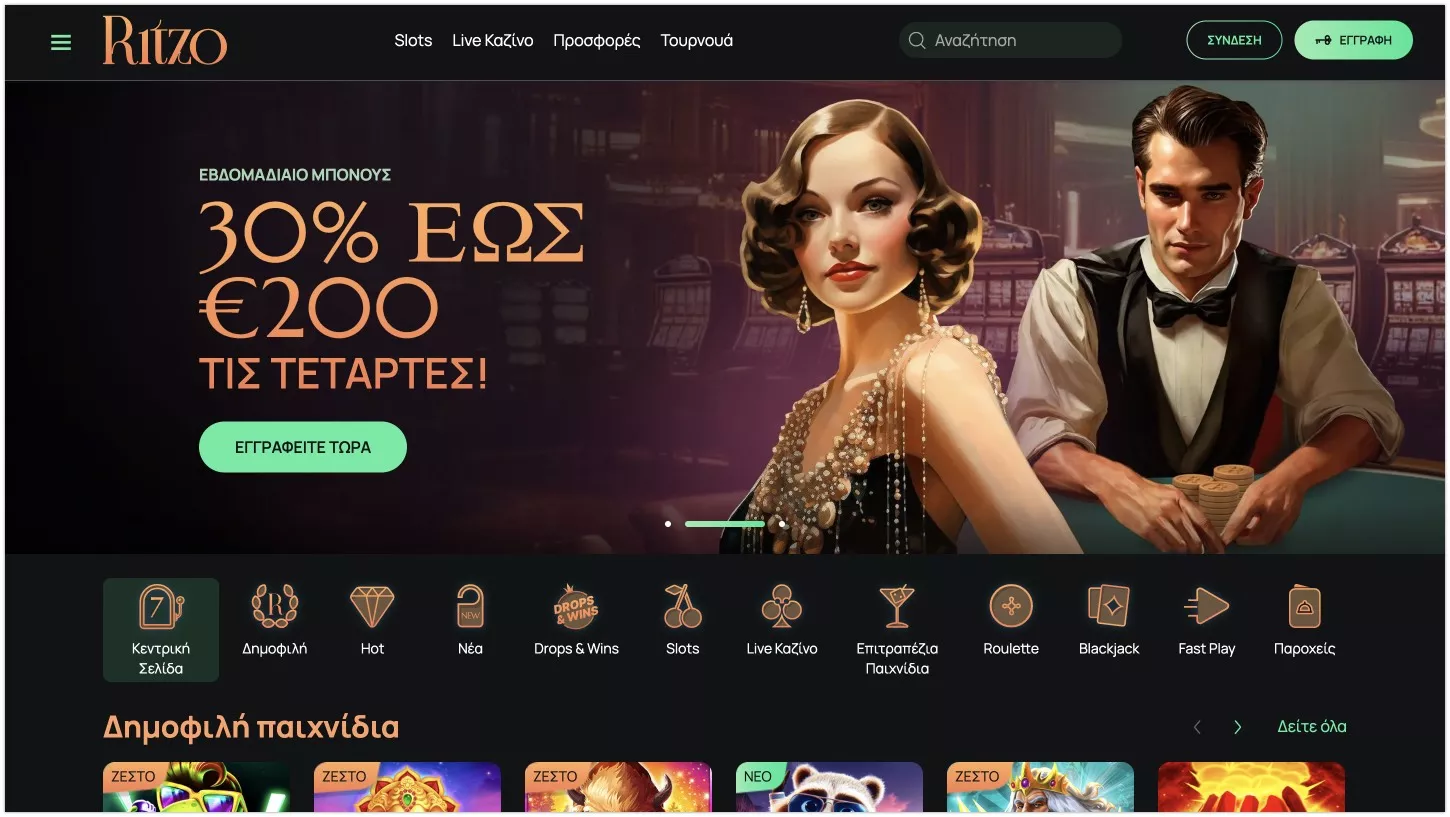Open the Drops & Wins category icon
Viewport: 1450px width, 817px height.
pos(576,606)
